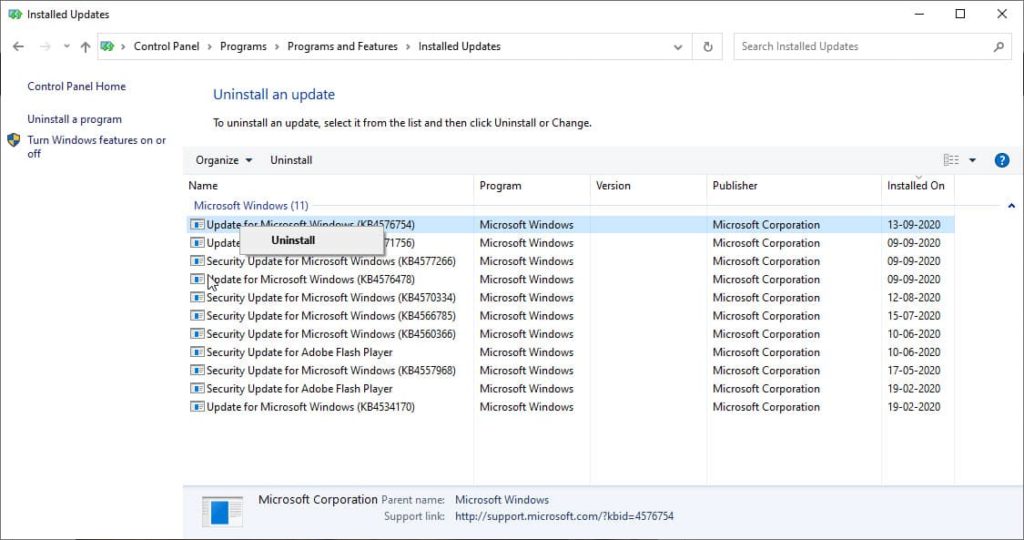
Task: Open help with the question mark icon
Action: click(1002, 160)
